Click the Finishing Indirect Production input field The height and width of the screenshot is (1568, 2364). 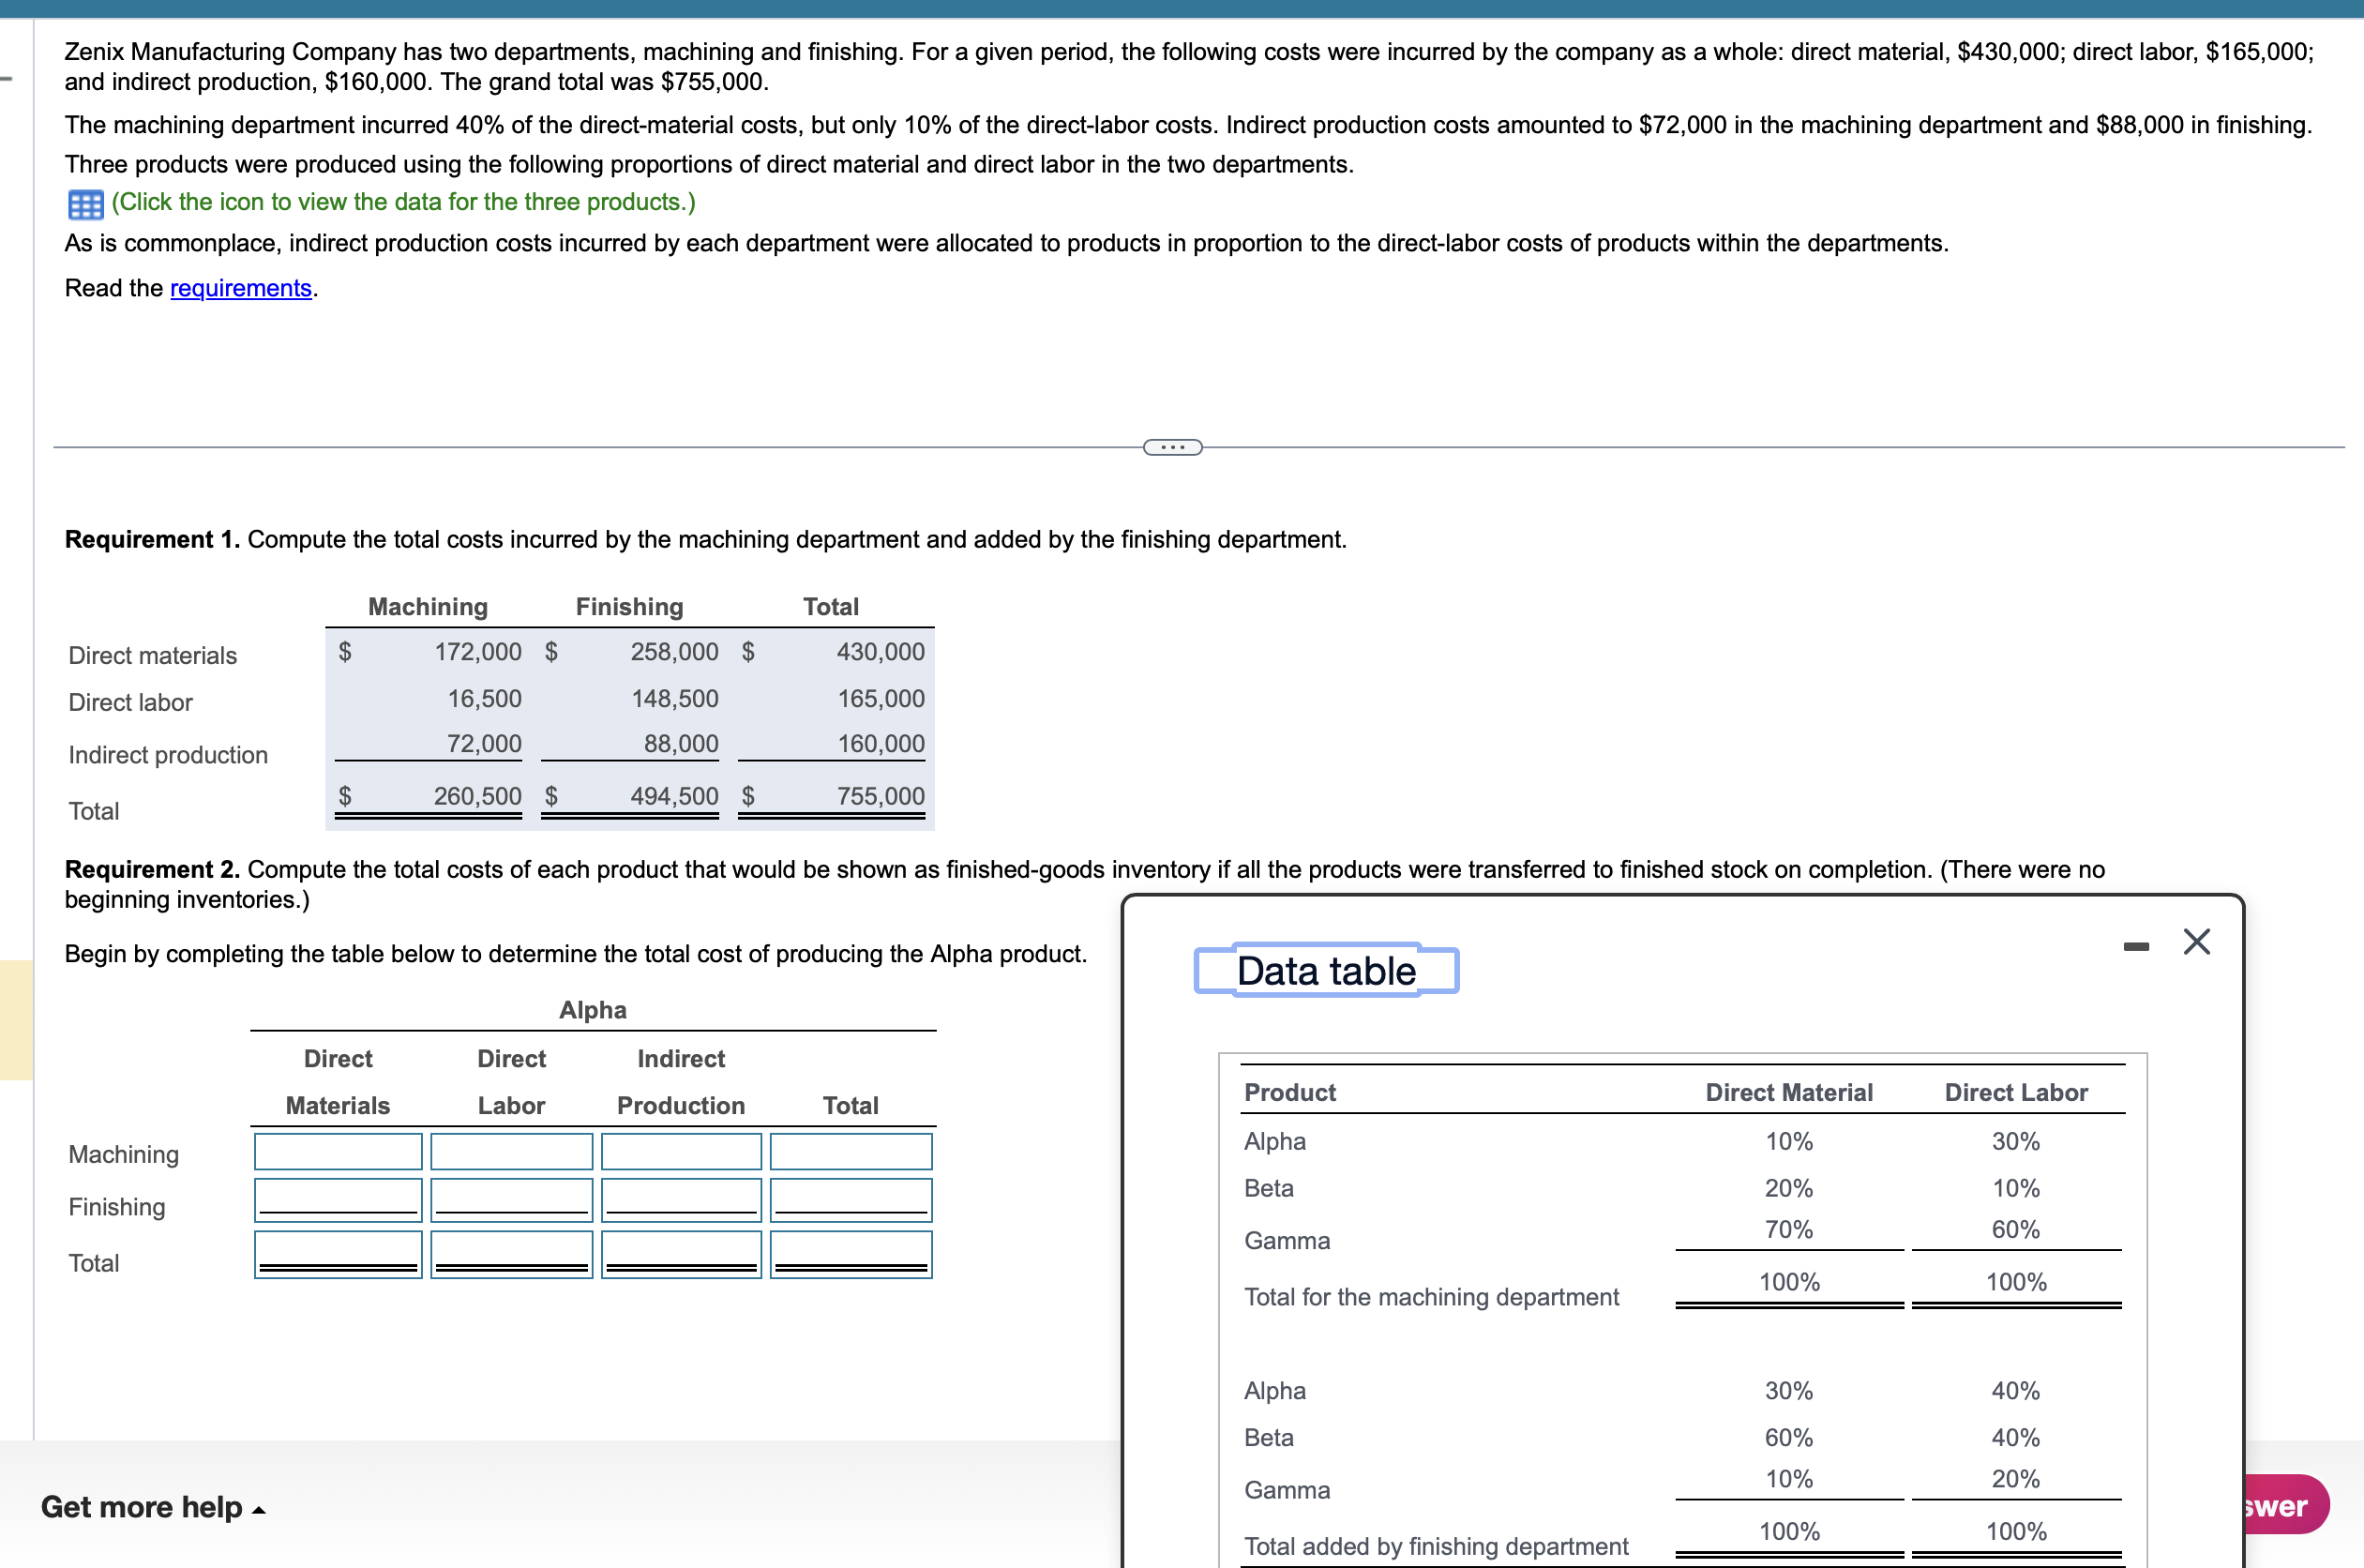pos(681,1199)
